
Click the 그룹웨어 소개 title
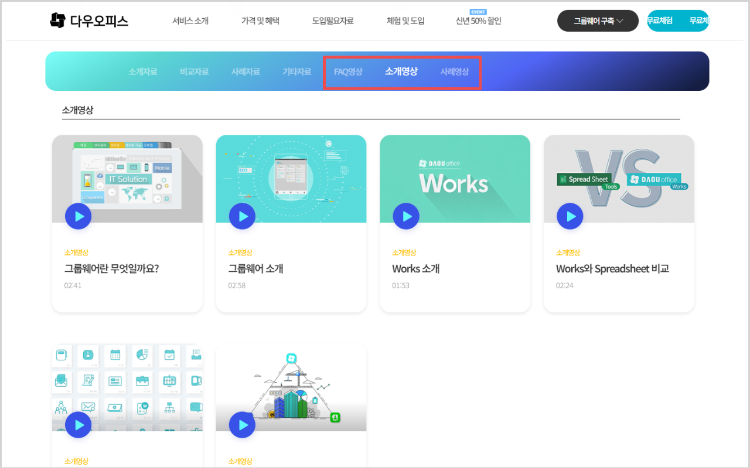[255, 269]
